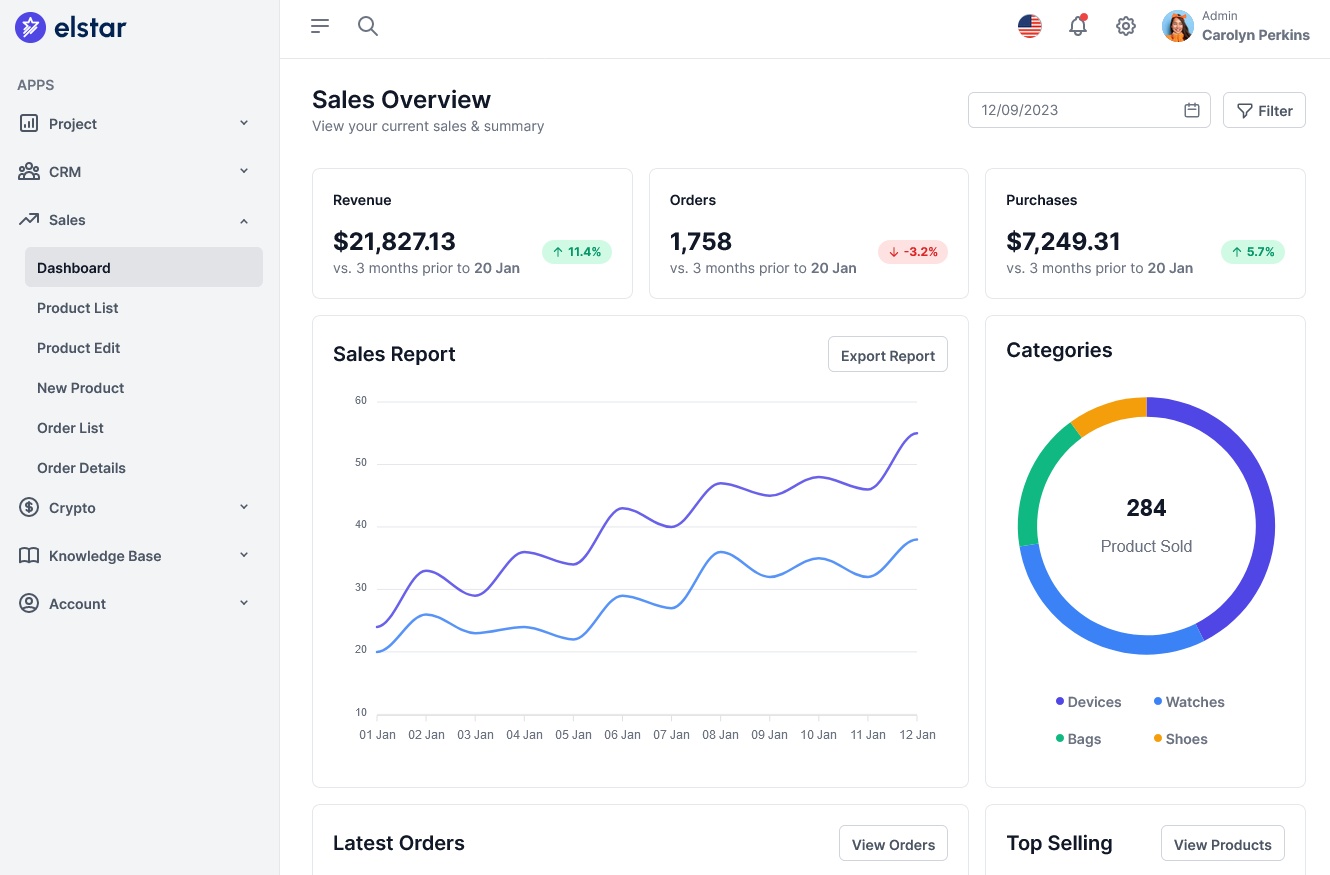Toggle the Watches legend item
The width and height of the screenshot is (1330, 875).
(x=1188, y=702)
